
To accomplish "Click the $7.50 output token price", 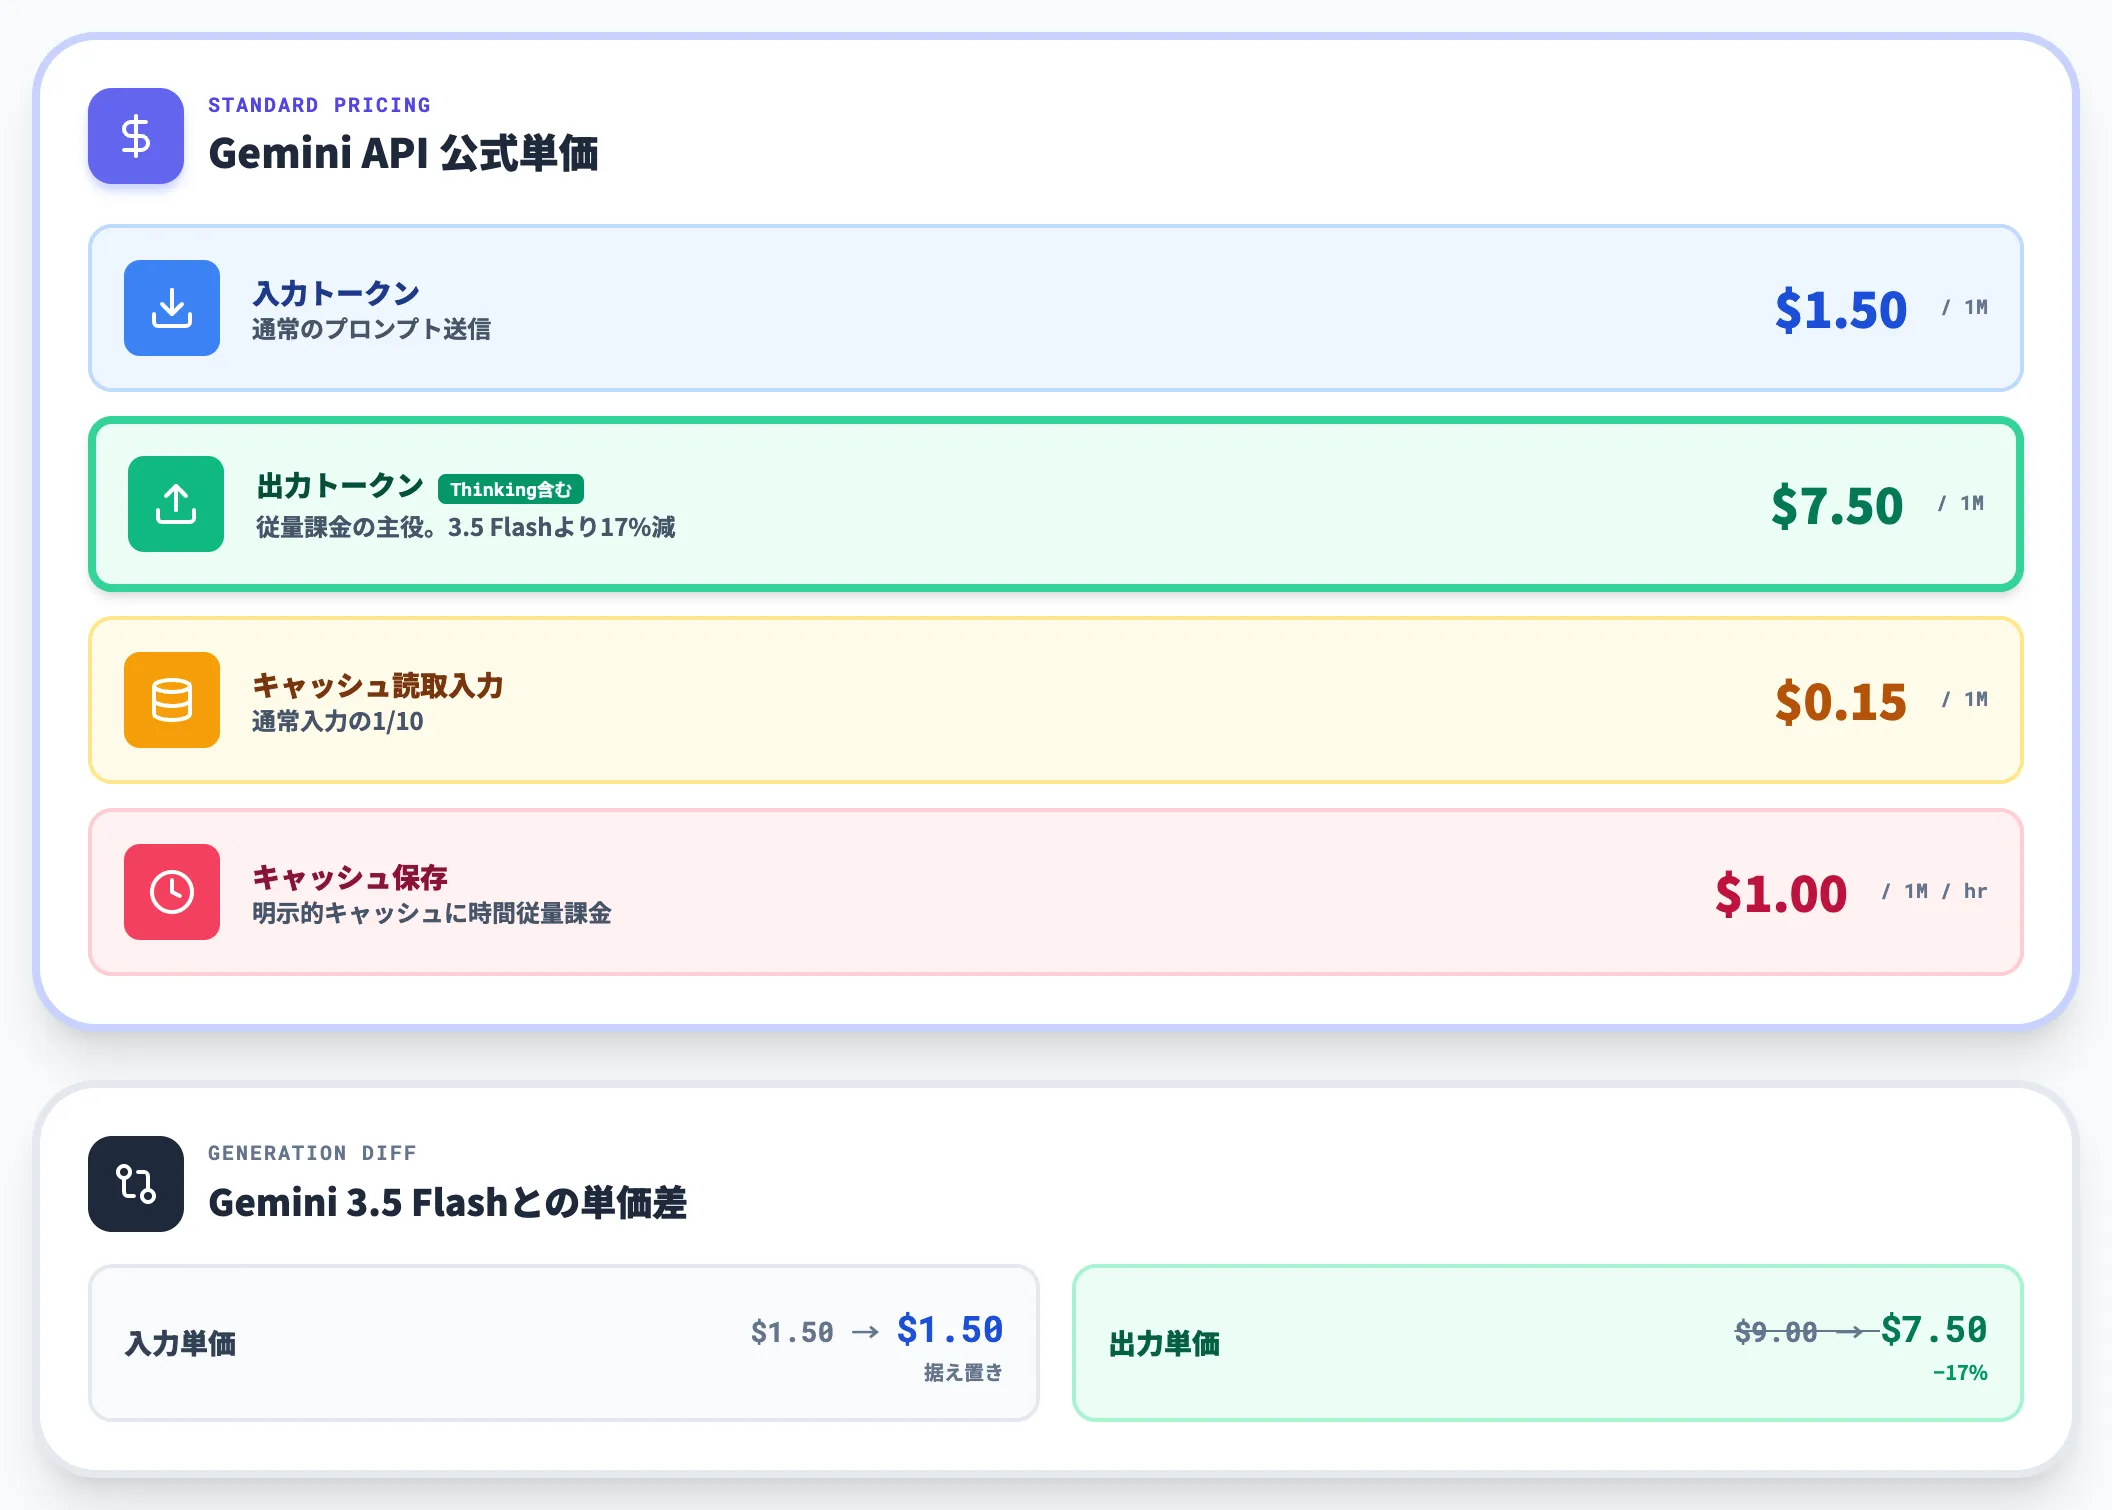I will 1837,506.
